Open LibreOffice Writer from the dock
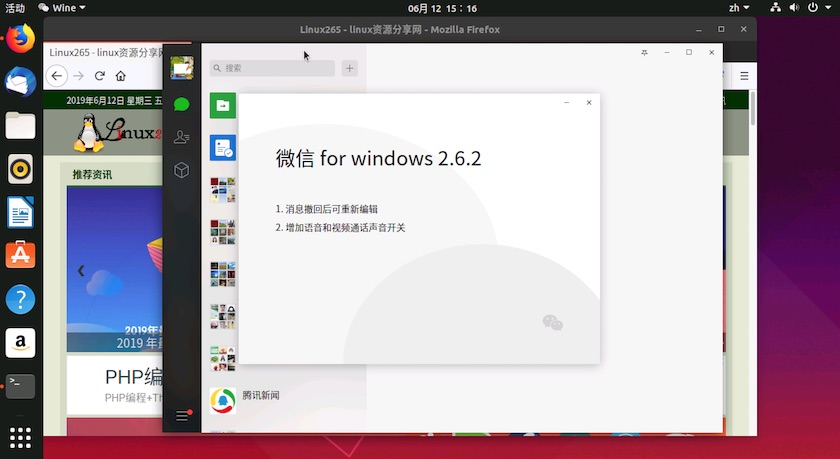The height and width of the screenshot is (459, 840). point(20,213)
